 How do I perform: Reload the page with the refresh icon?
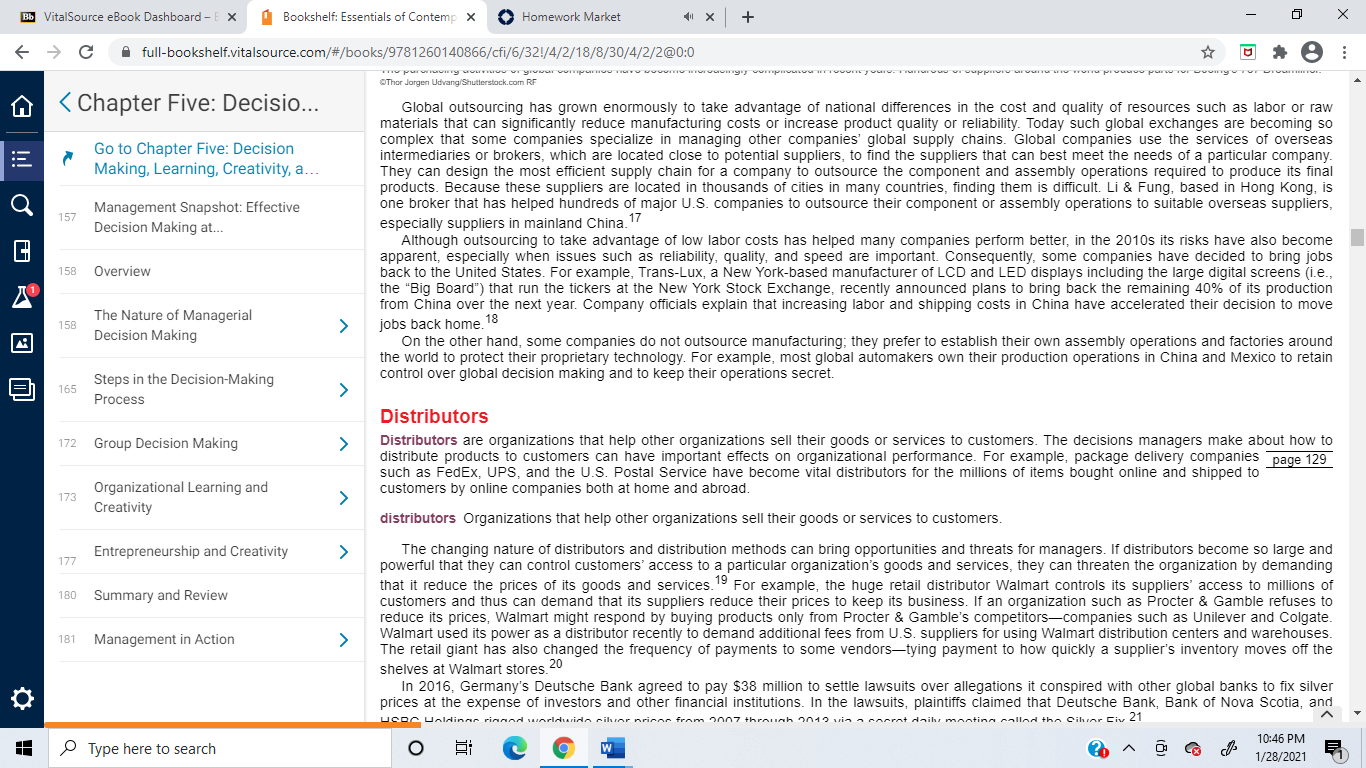(x=86, y=52)
